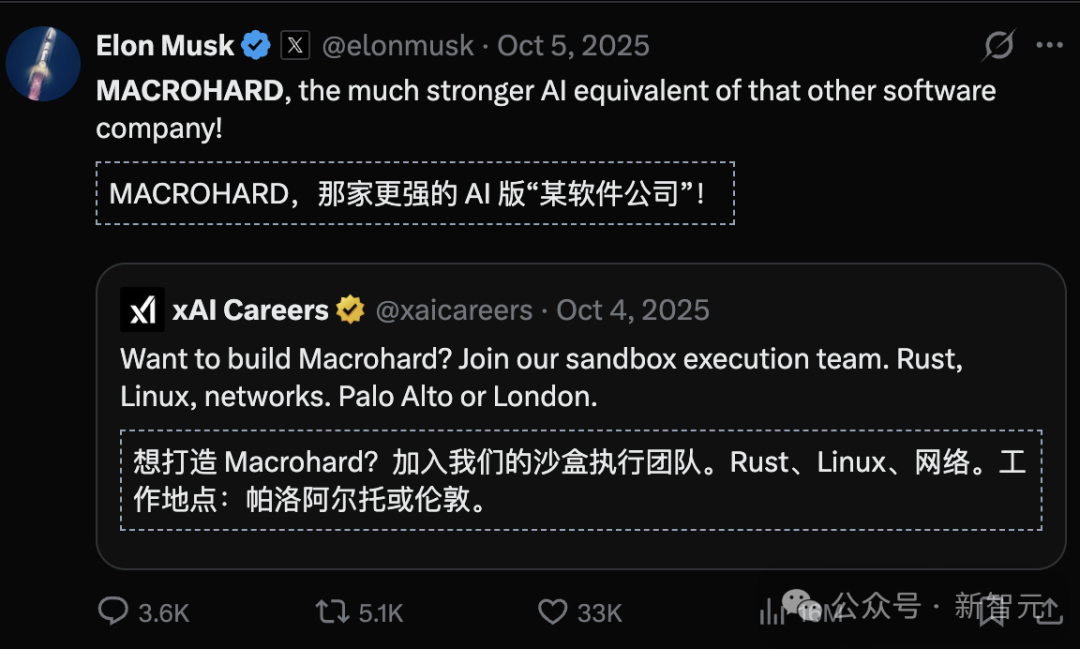Image resolution: width=1080 pixels, height=649 pixels.
Task: Click the @xaicareers handle
Action: 455,310
